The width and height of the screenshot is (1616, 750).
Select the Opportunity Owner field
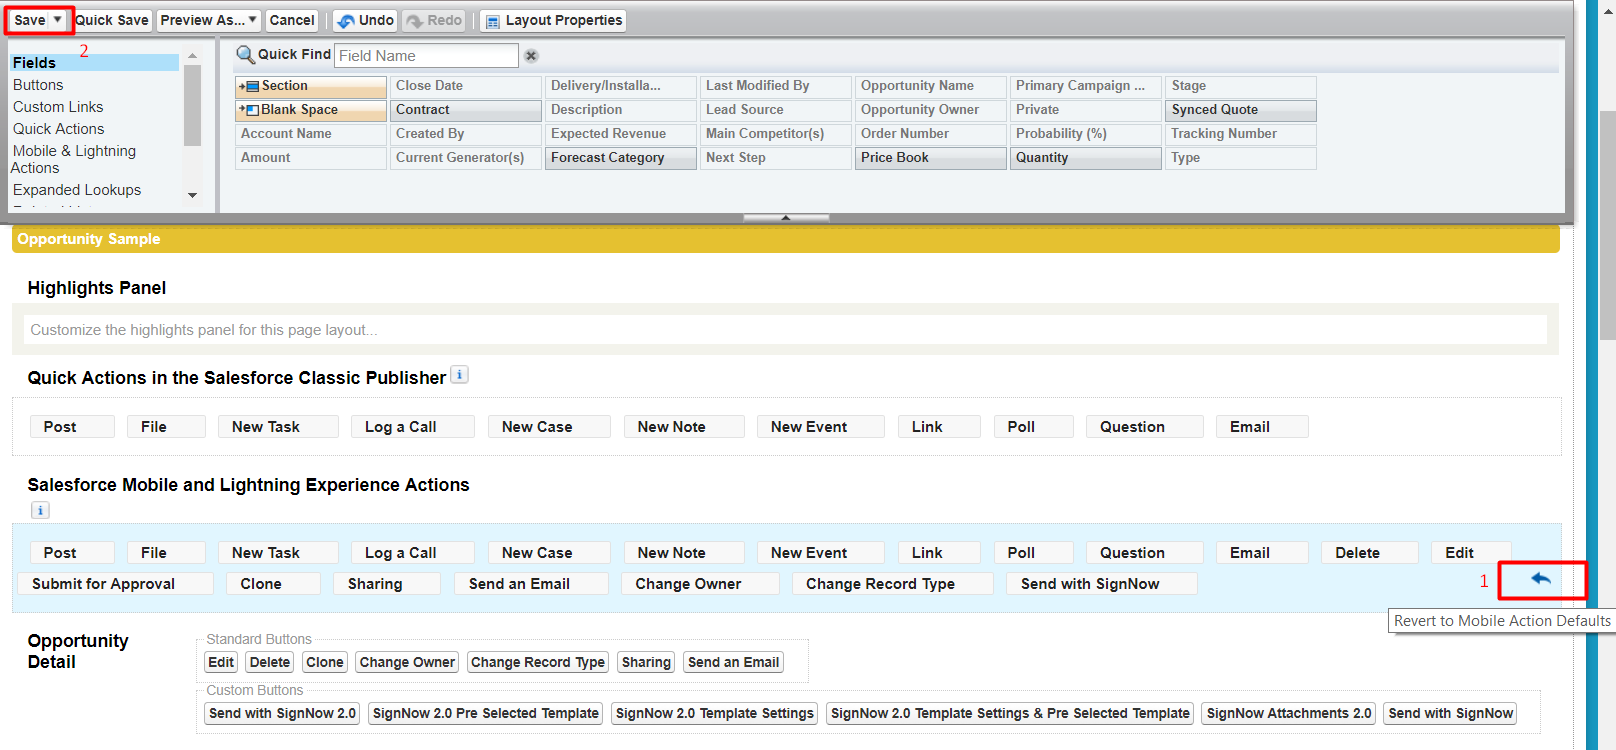point(931,110)
